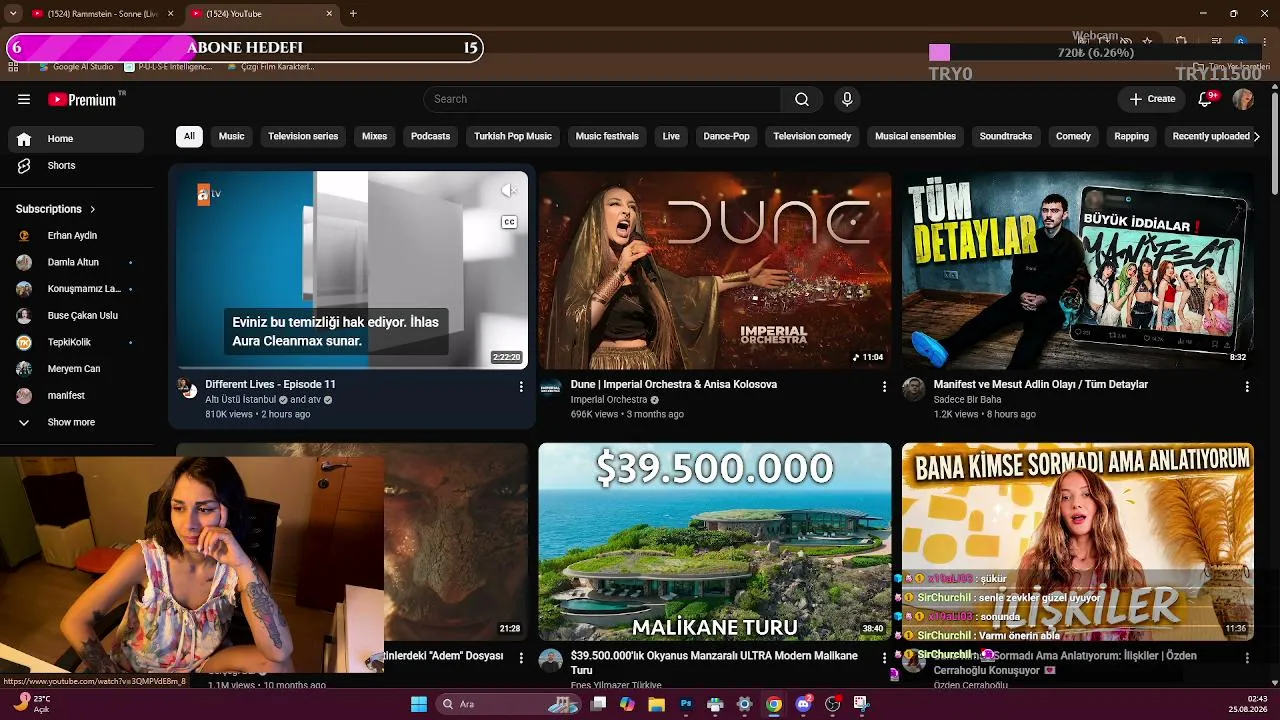The width and height of the screenshot is (1280, 720).
Task: Open options menu for Malikane Turu video
Action: (884, 657)
